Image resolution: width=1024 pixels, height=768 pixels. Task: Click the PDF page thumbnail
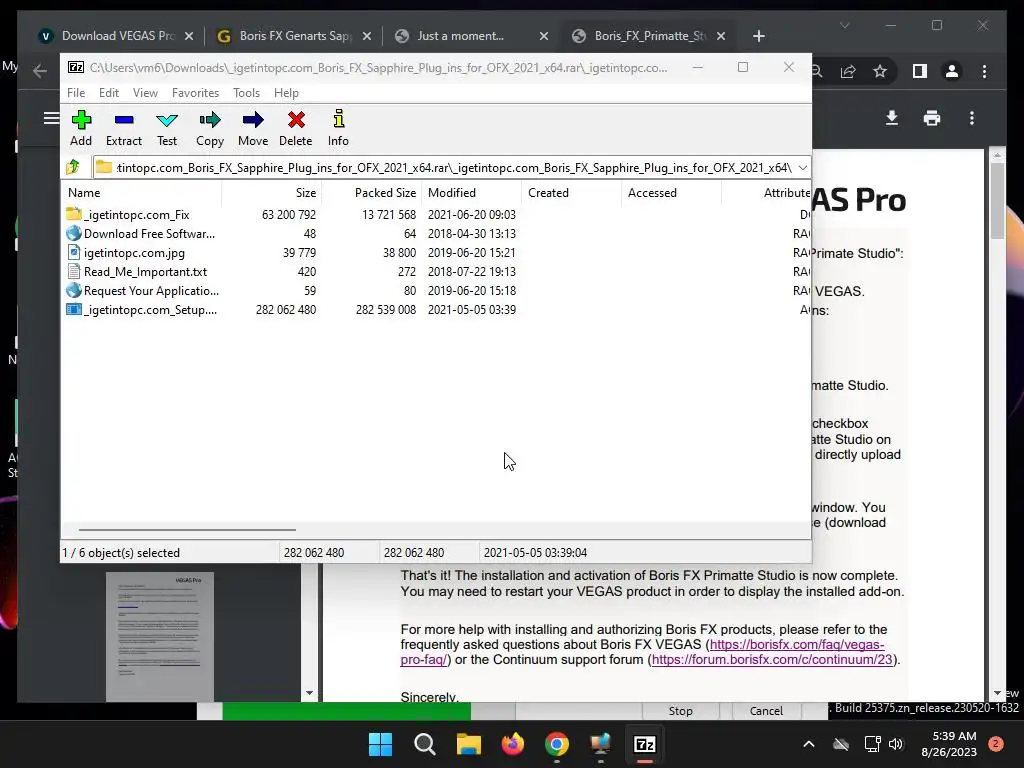click(x=160, y=636)
